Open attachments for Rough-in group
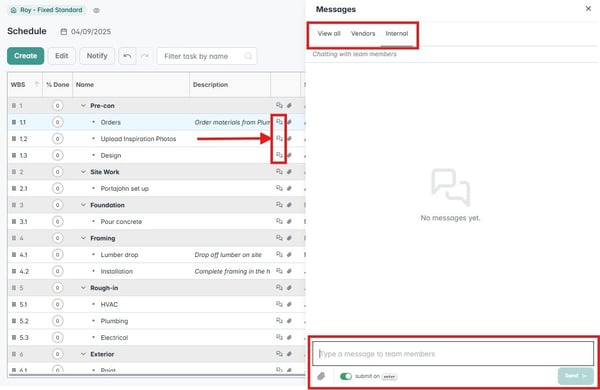600x390 pixels. [x=290, y=287]
